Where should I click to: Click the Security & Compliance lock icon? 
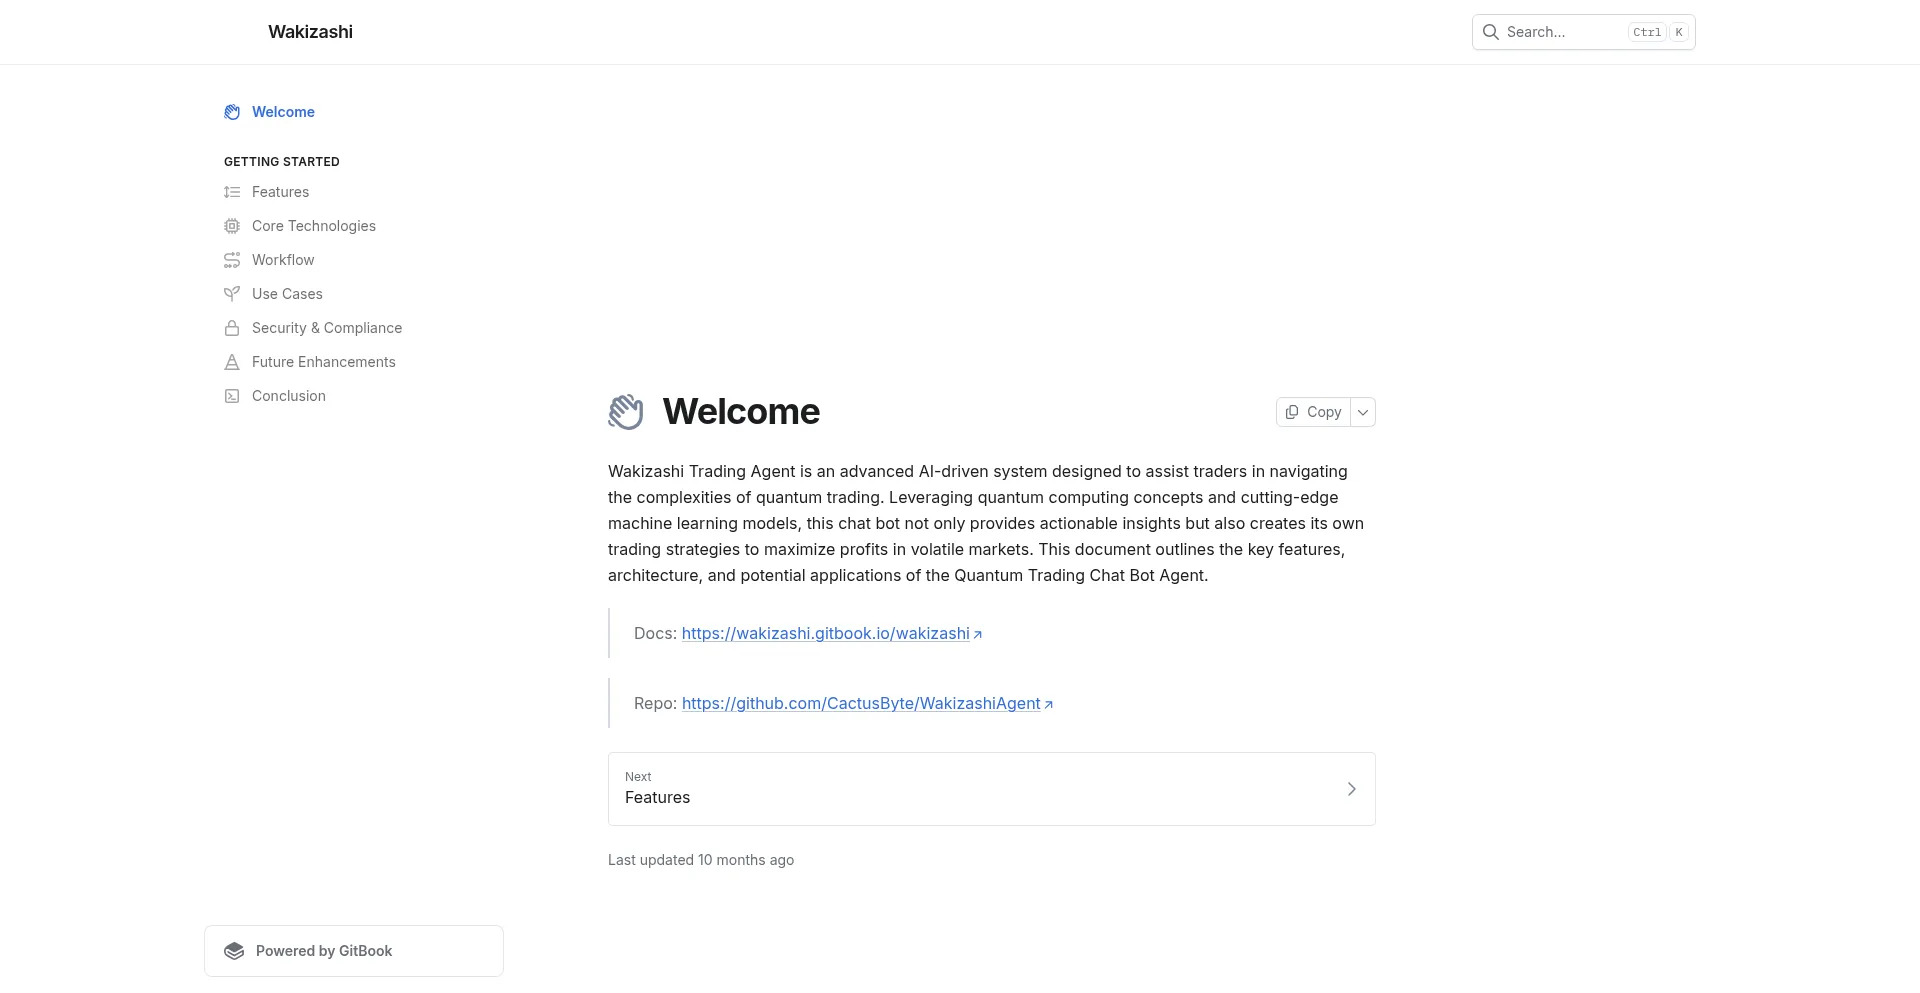pos(232,328)
